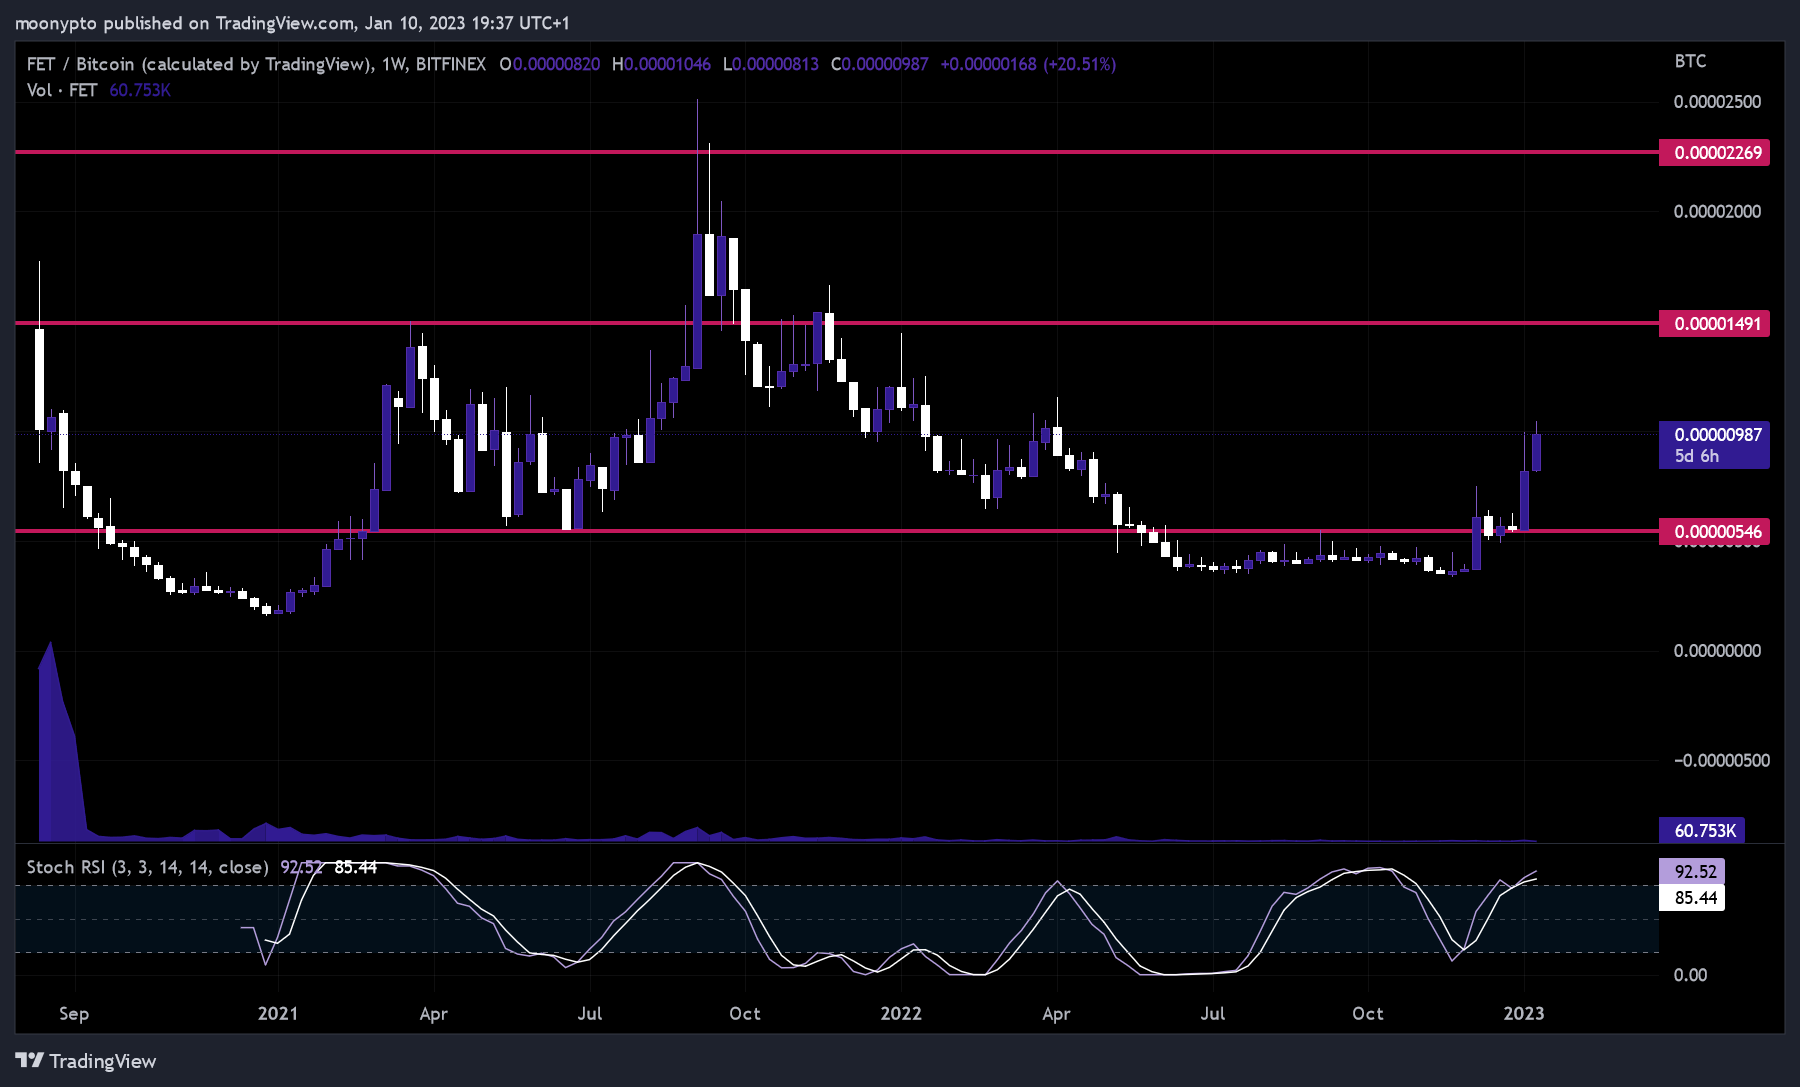This screenshot has width=1800, height=1087.
Task: Click the Vol · FET indicator title
Action: tap(62, 90)
